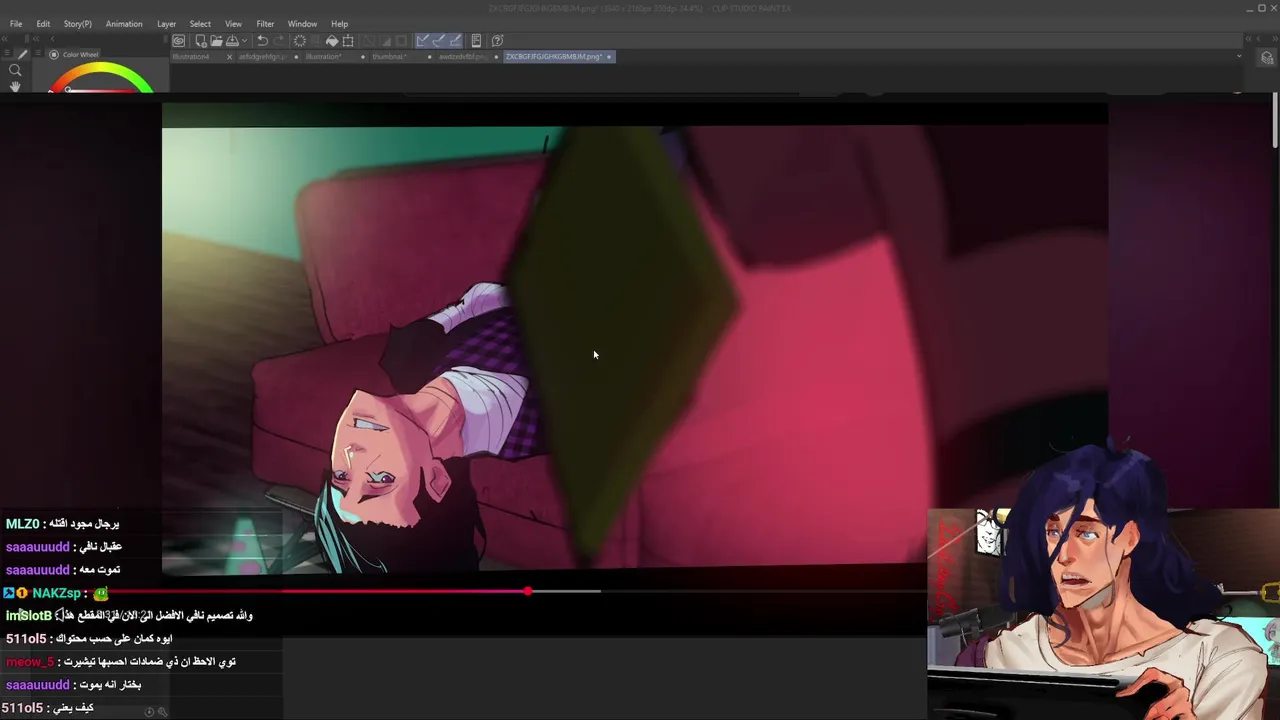Open the Material palette box icon
1280x720 pixels.
1267,58
